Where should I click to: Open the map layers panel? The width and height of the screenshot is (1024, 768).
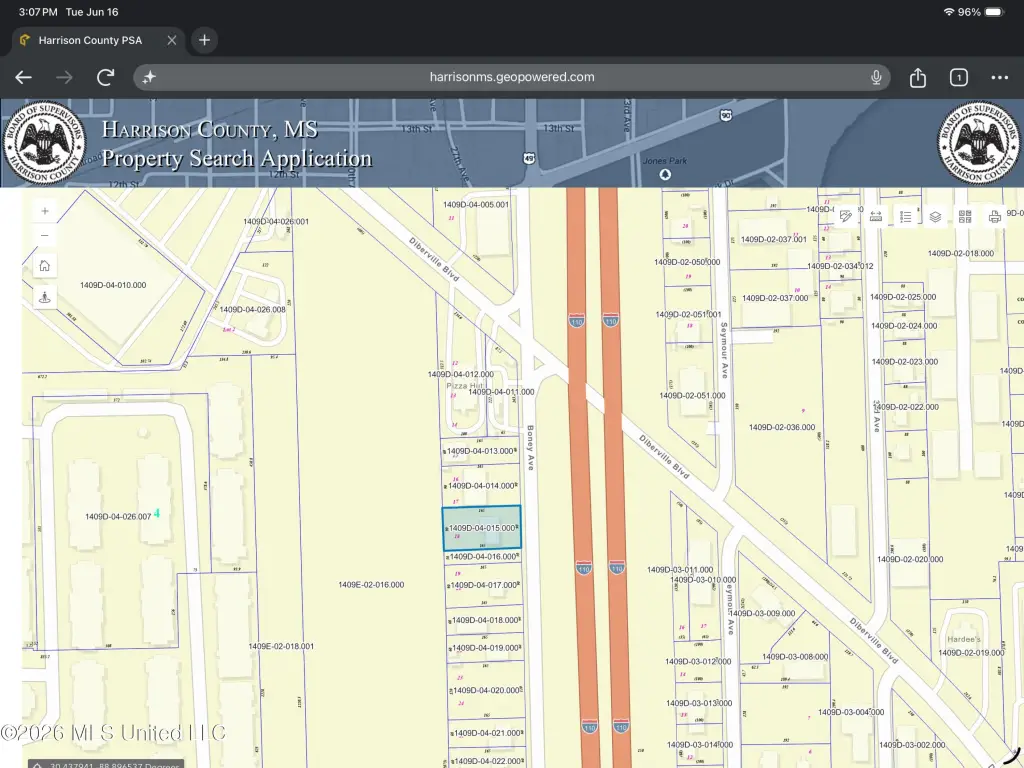[x=935, y=217]
